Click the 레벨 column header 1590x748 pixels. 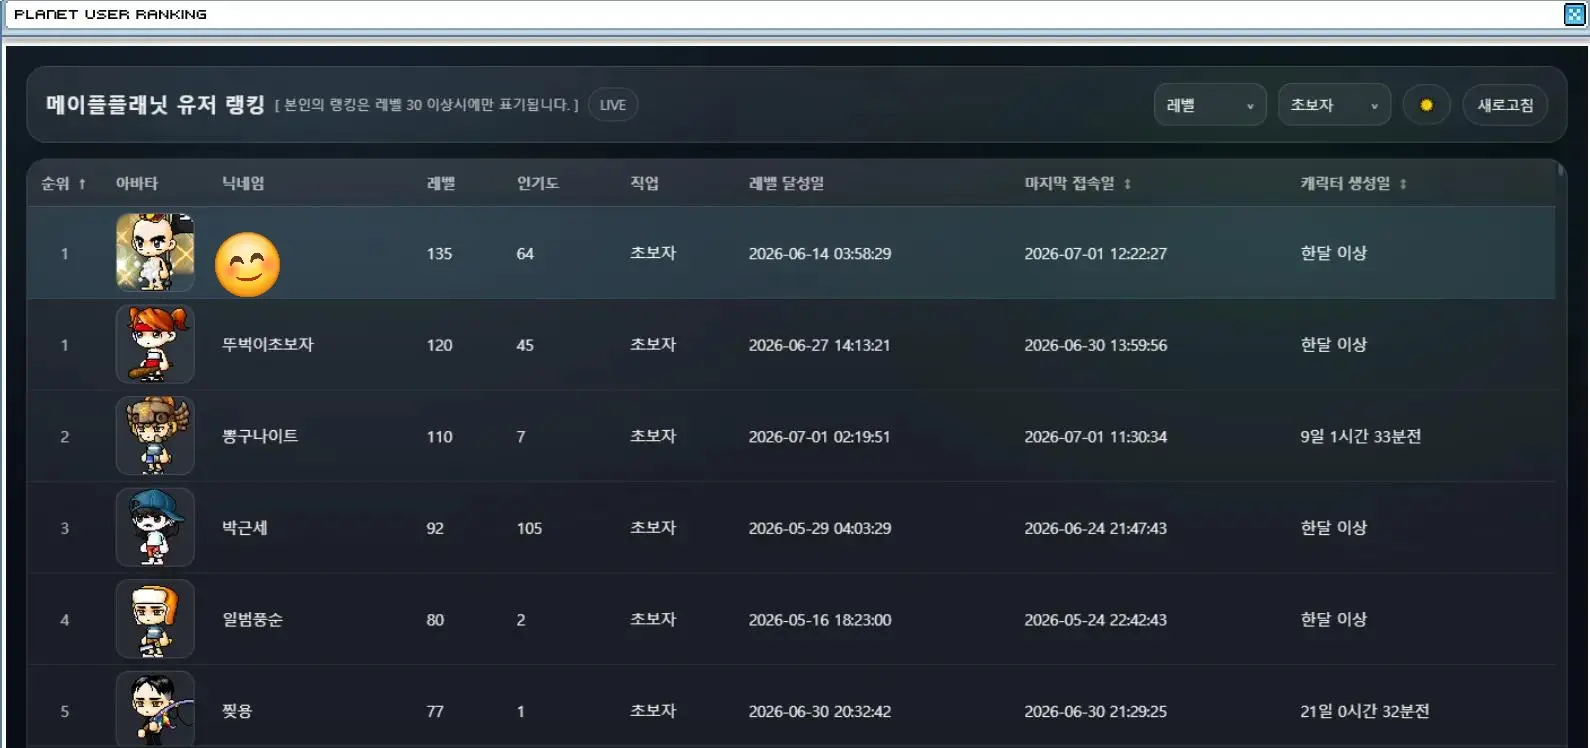tap(441, 183)
